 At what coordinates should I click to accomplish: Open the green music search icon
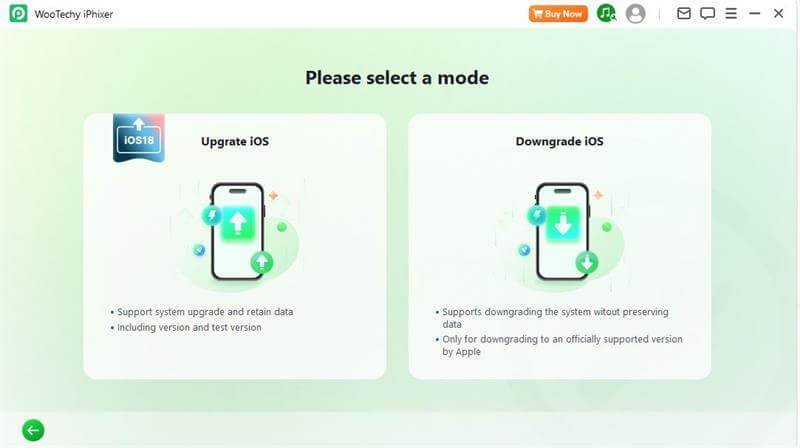pyautogui.click(x=606, y=14)
